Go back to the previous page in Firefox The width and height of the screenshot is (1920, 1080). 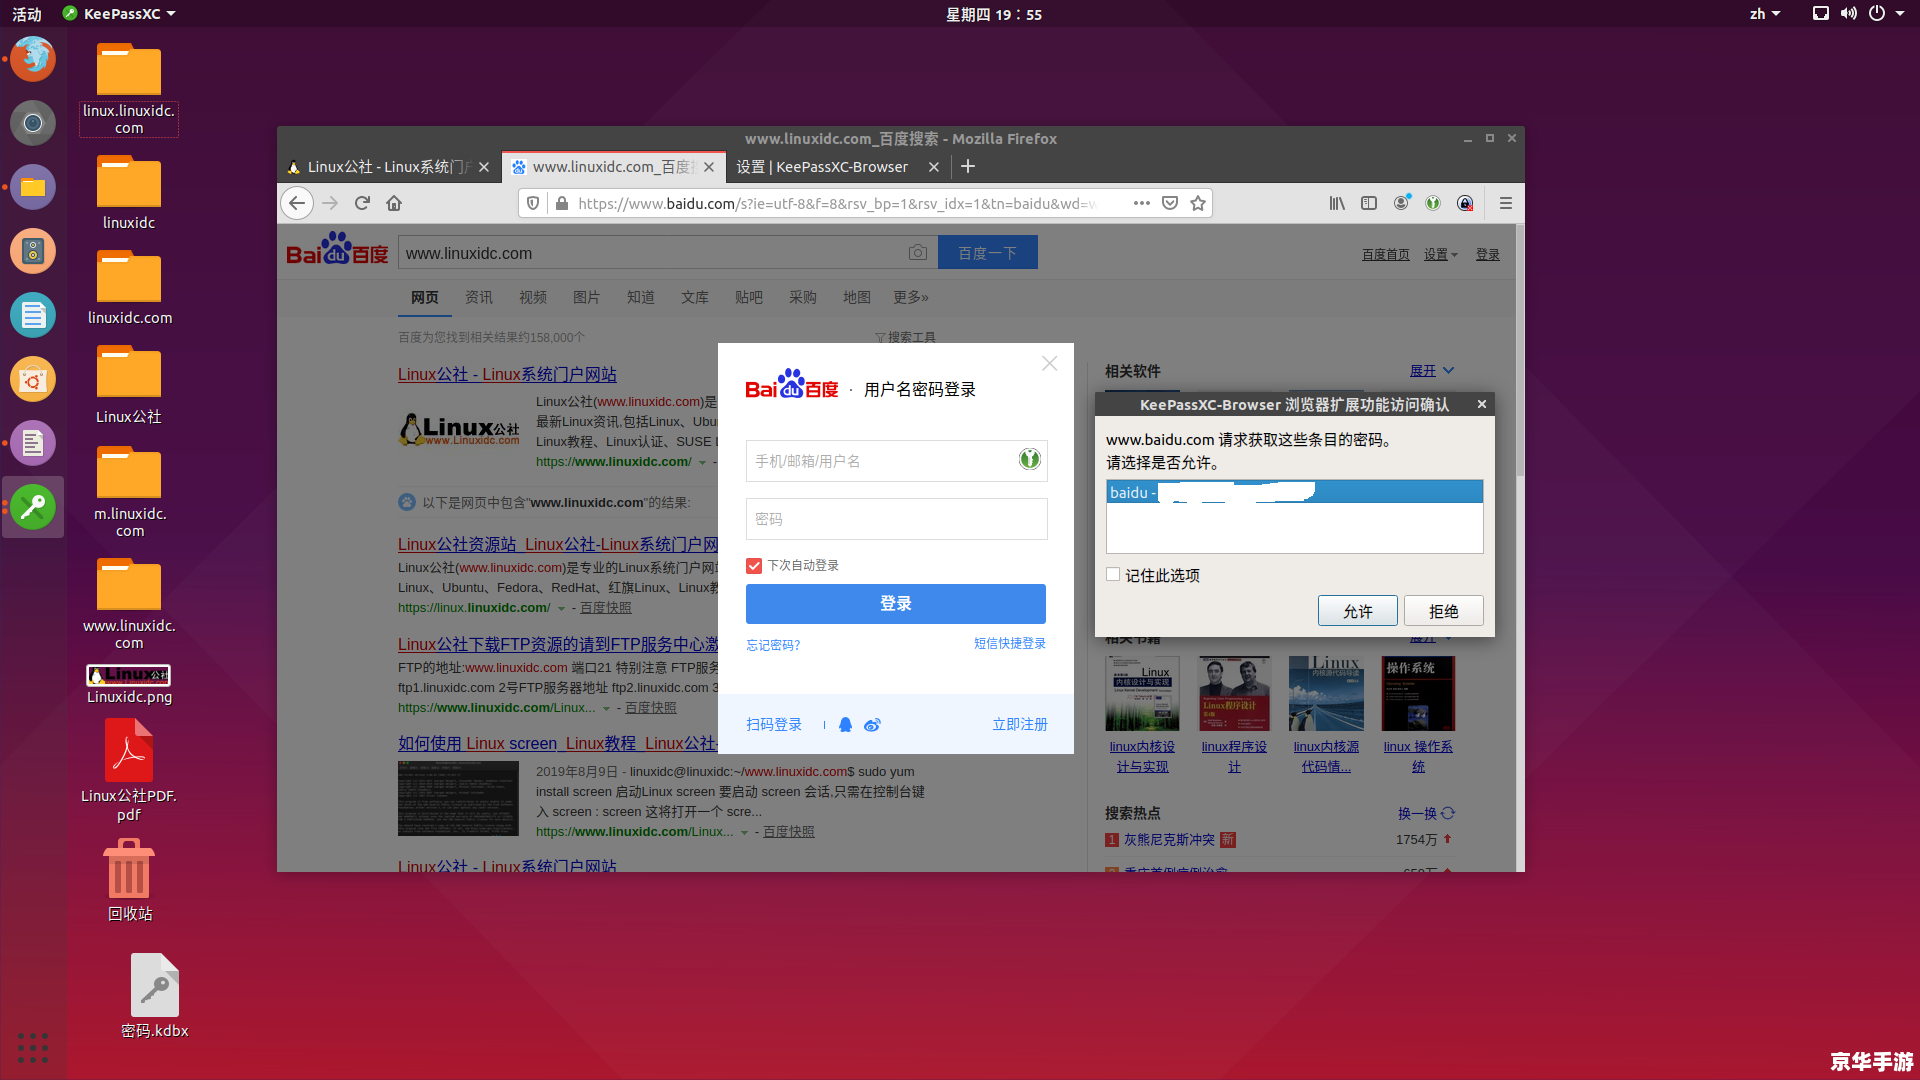point(297,203)
